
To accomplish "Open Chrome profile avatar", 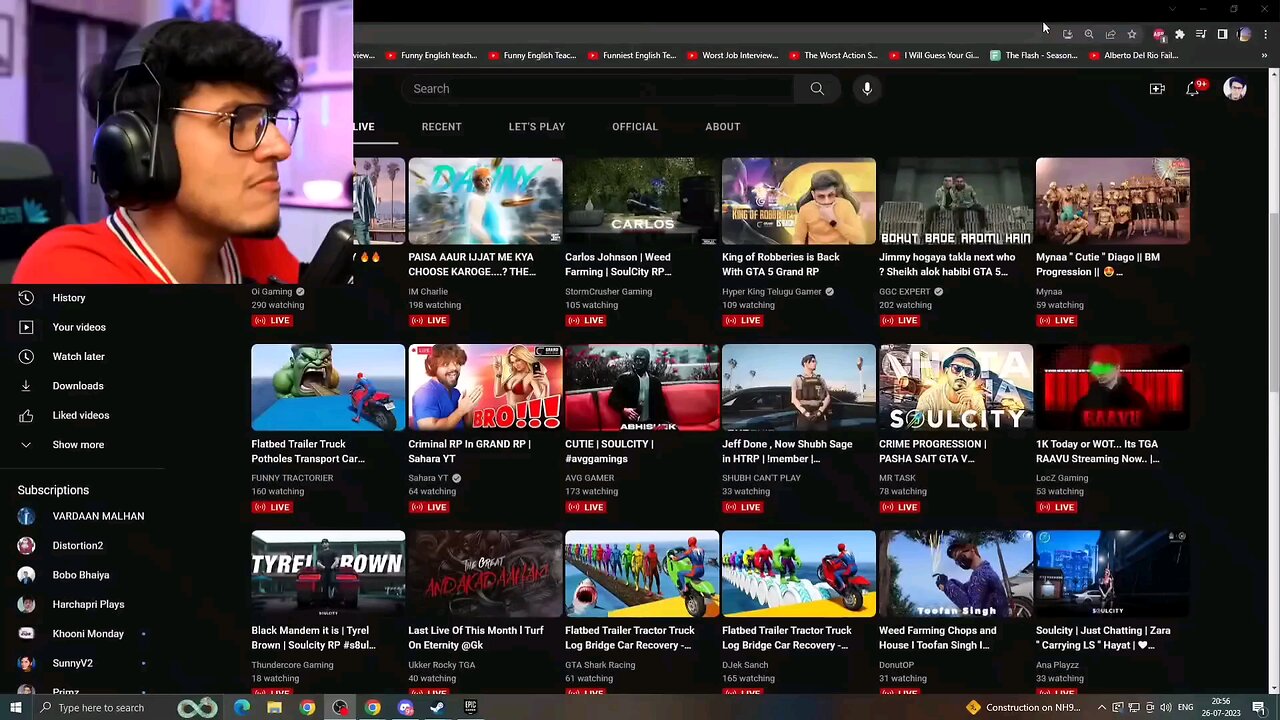I will pos(1244,34).
